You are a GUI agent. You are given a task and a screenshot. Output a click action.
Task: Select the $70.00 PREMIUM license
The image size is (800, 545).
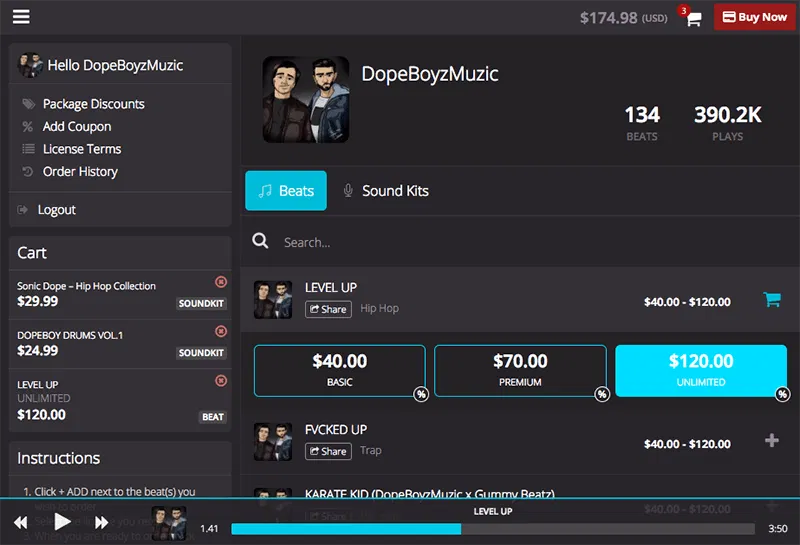pos(520,370)
